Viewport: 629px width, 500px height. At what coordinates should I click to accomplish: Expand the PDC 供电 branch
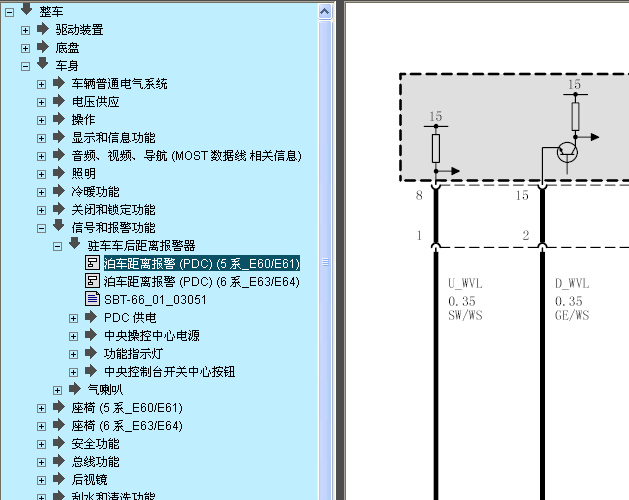point(73,319)
